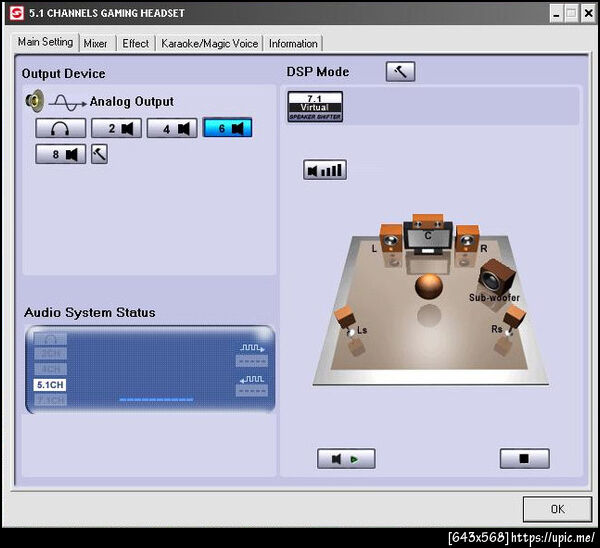Screen dimensions: 600x548
Task: Click the DSP Mode label
Action: [318, 72]
